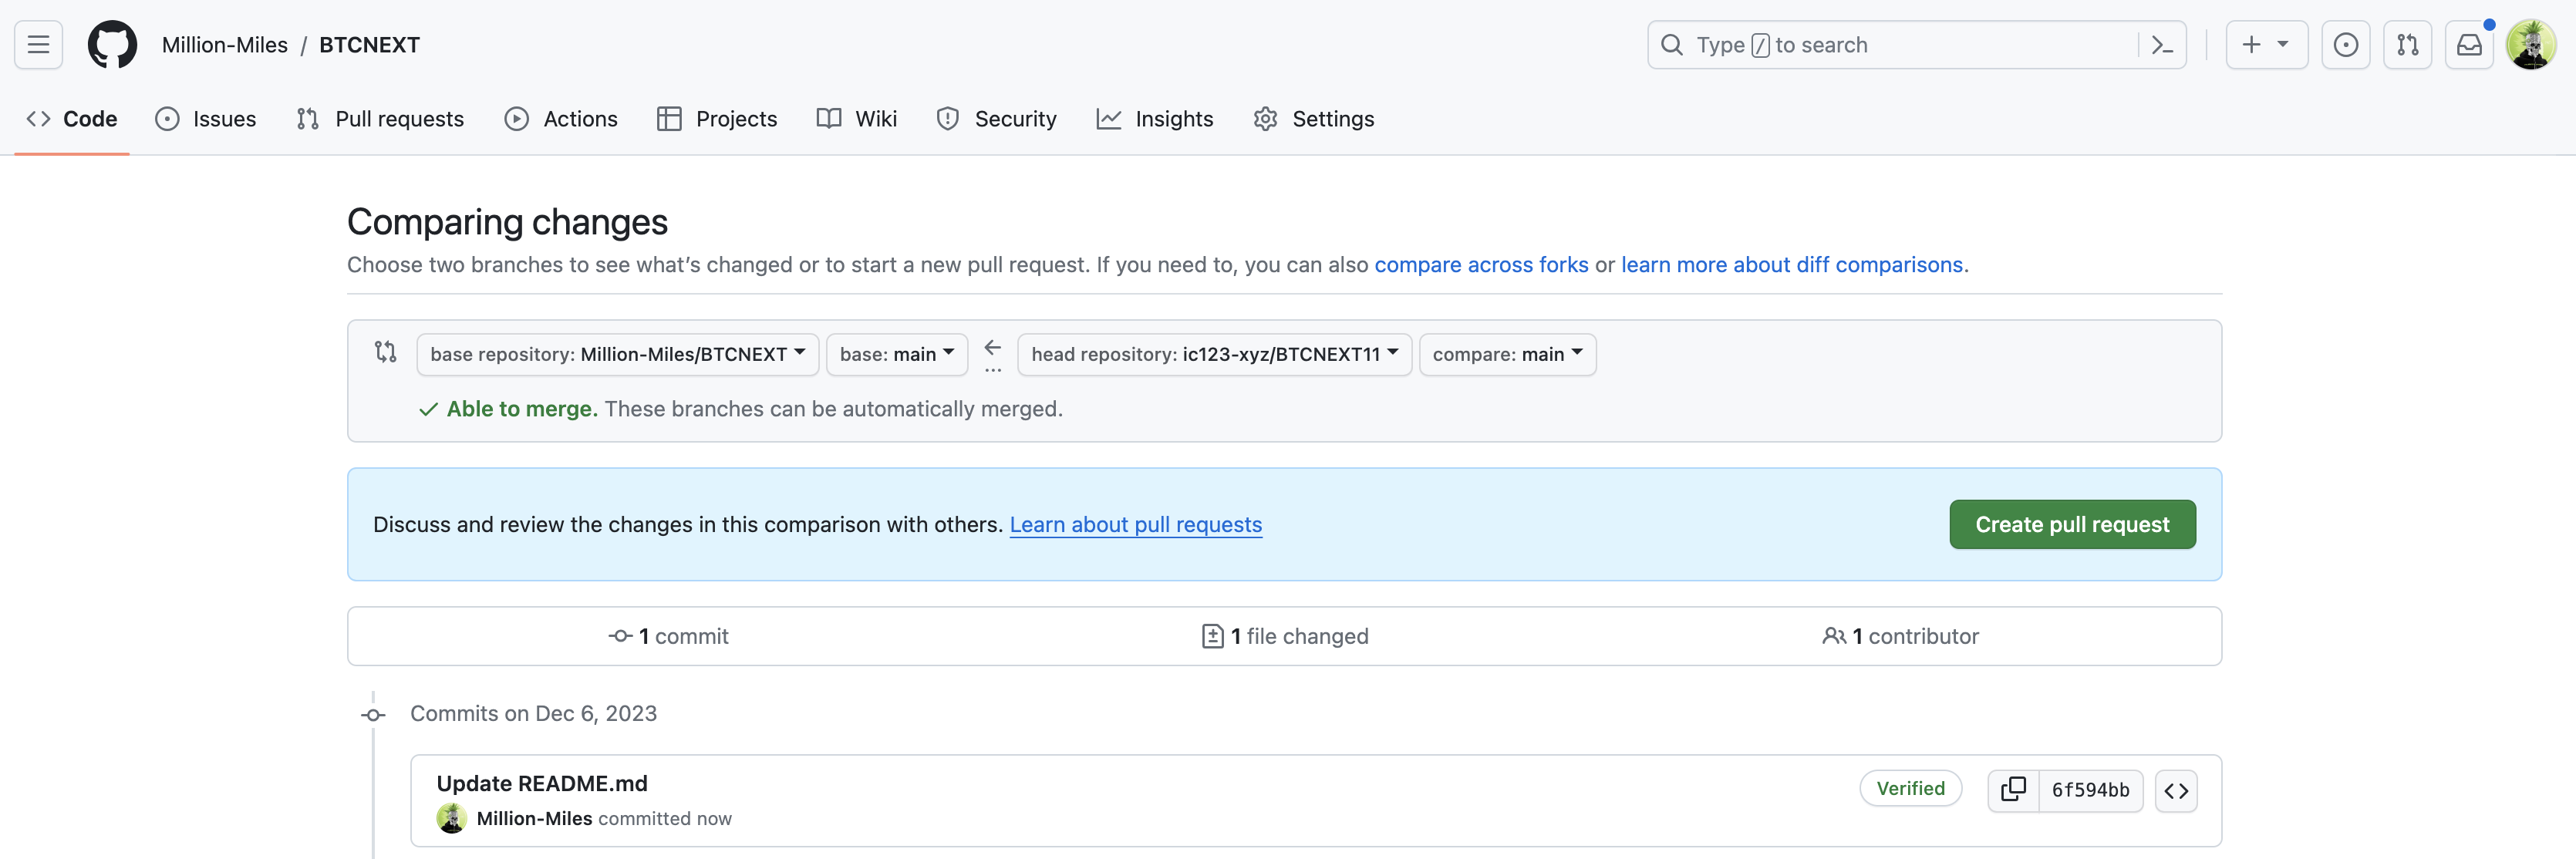Image resolution: width=2576 pixels, height=859 pixels.
Task: Expand the base: main branch dropdown
Action: pyautogui.click(x=897, y=355)
